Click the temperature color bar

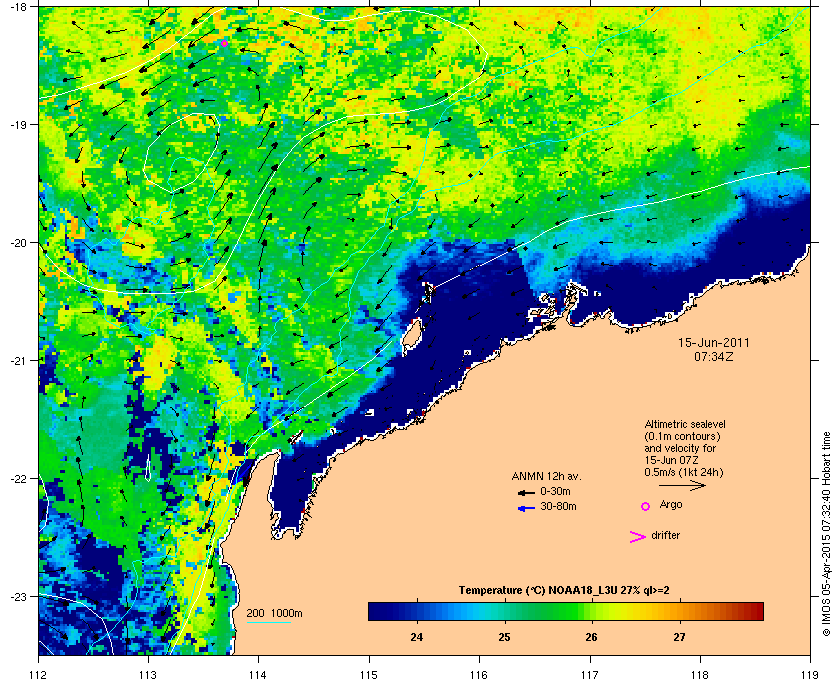coord(566,611)
